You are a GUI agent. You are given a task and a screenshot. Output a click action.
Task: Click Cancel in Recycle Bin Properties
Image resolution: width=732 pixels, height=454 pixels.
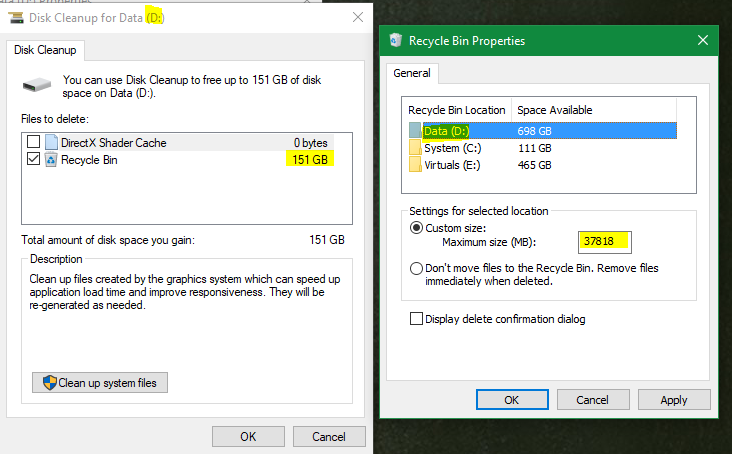pos(593,400)
